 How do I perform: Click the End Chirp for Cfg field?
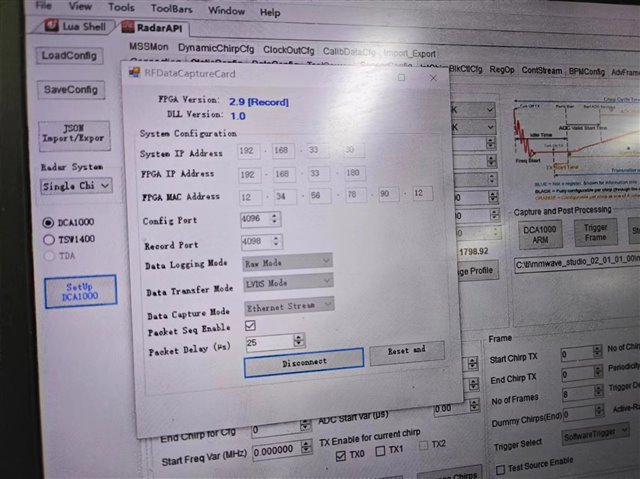(276, 430)
